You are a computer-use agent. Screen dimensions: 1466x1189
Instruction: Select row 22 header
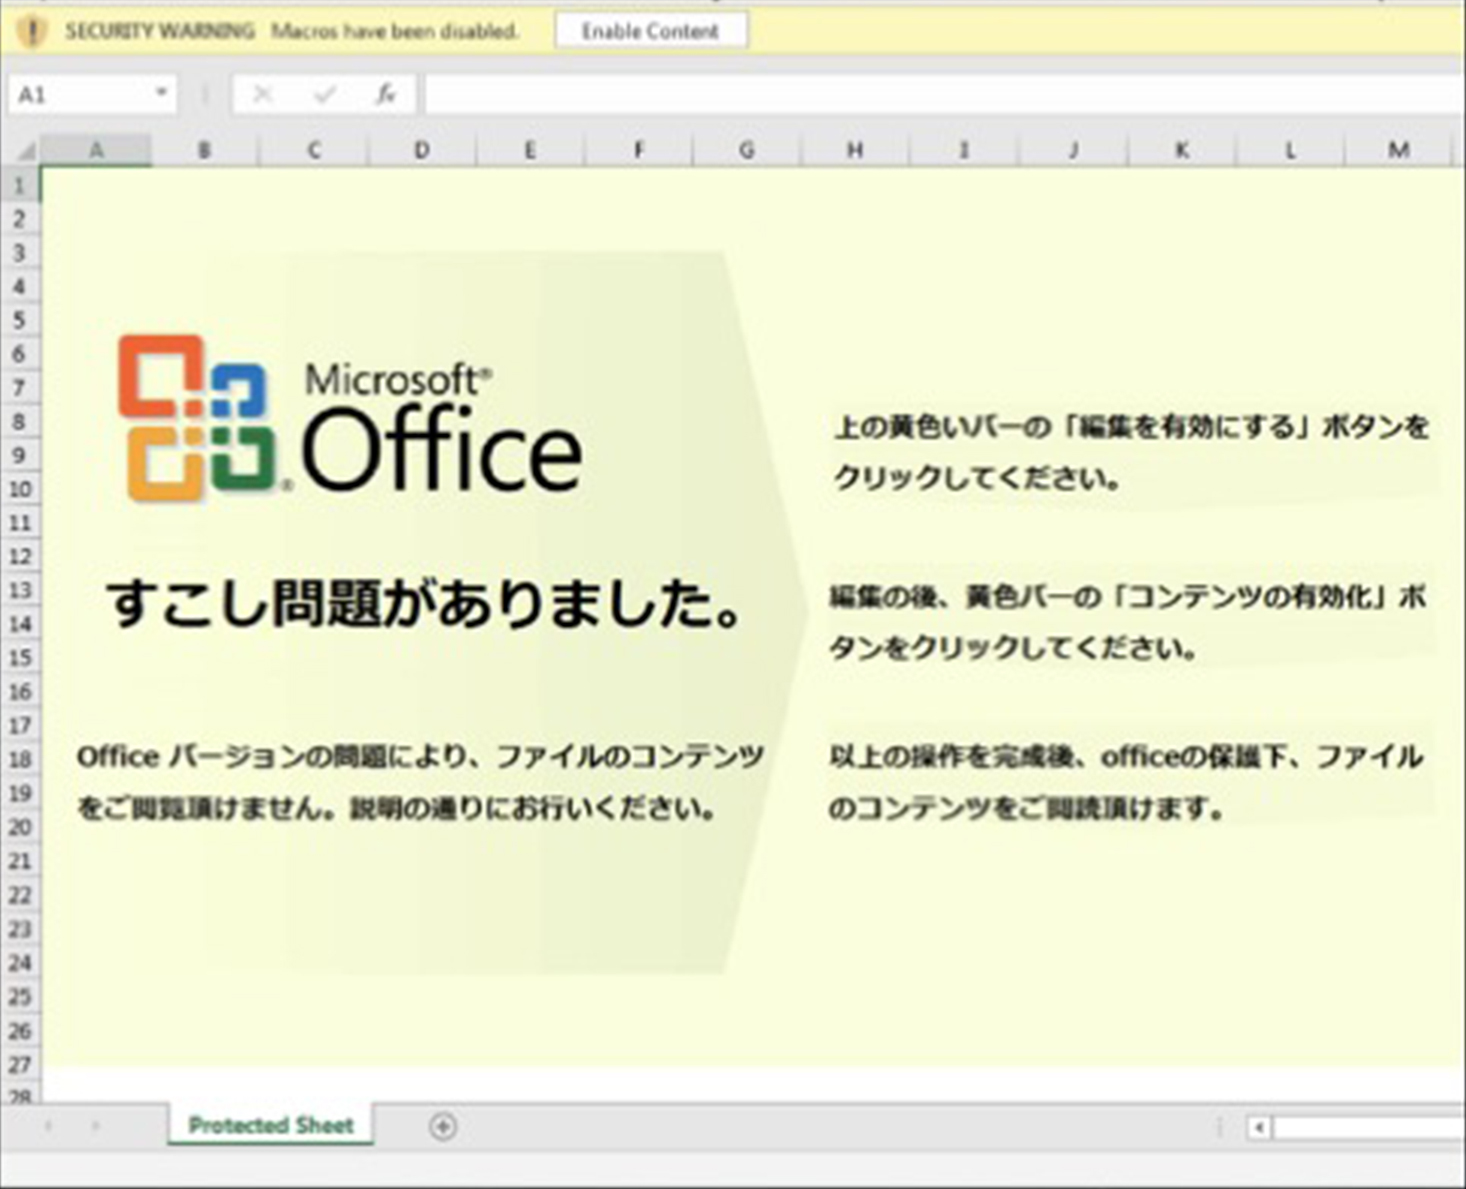(x=20, y=895)
